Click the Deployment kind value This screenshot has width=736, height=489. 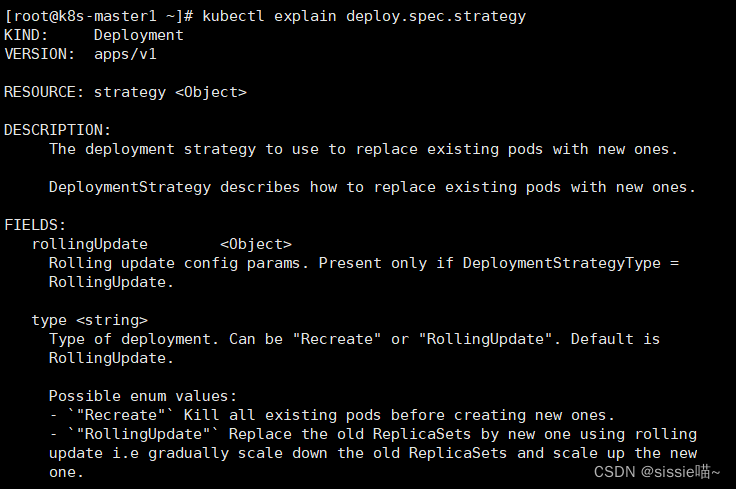tap(138, 36)
